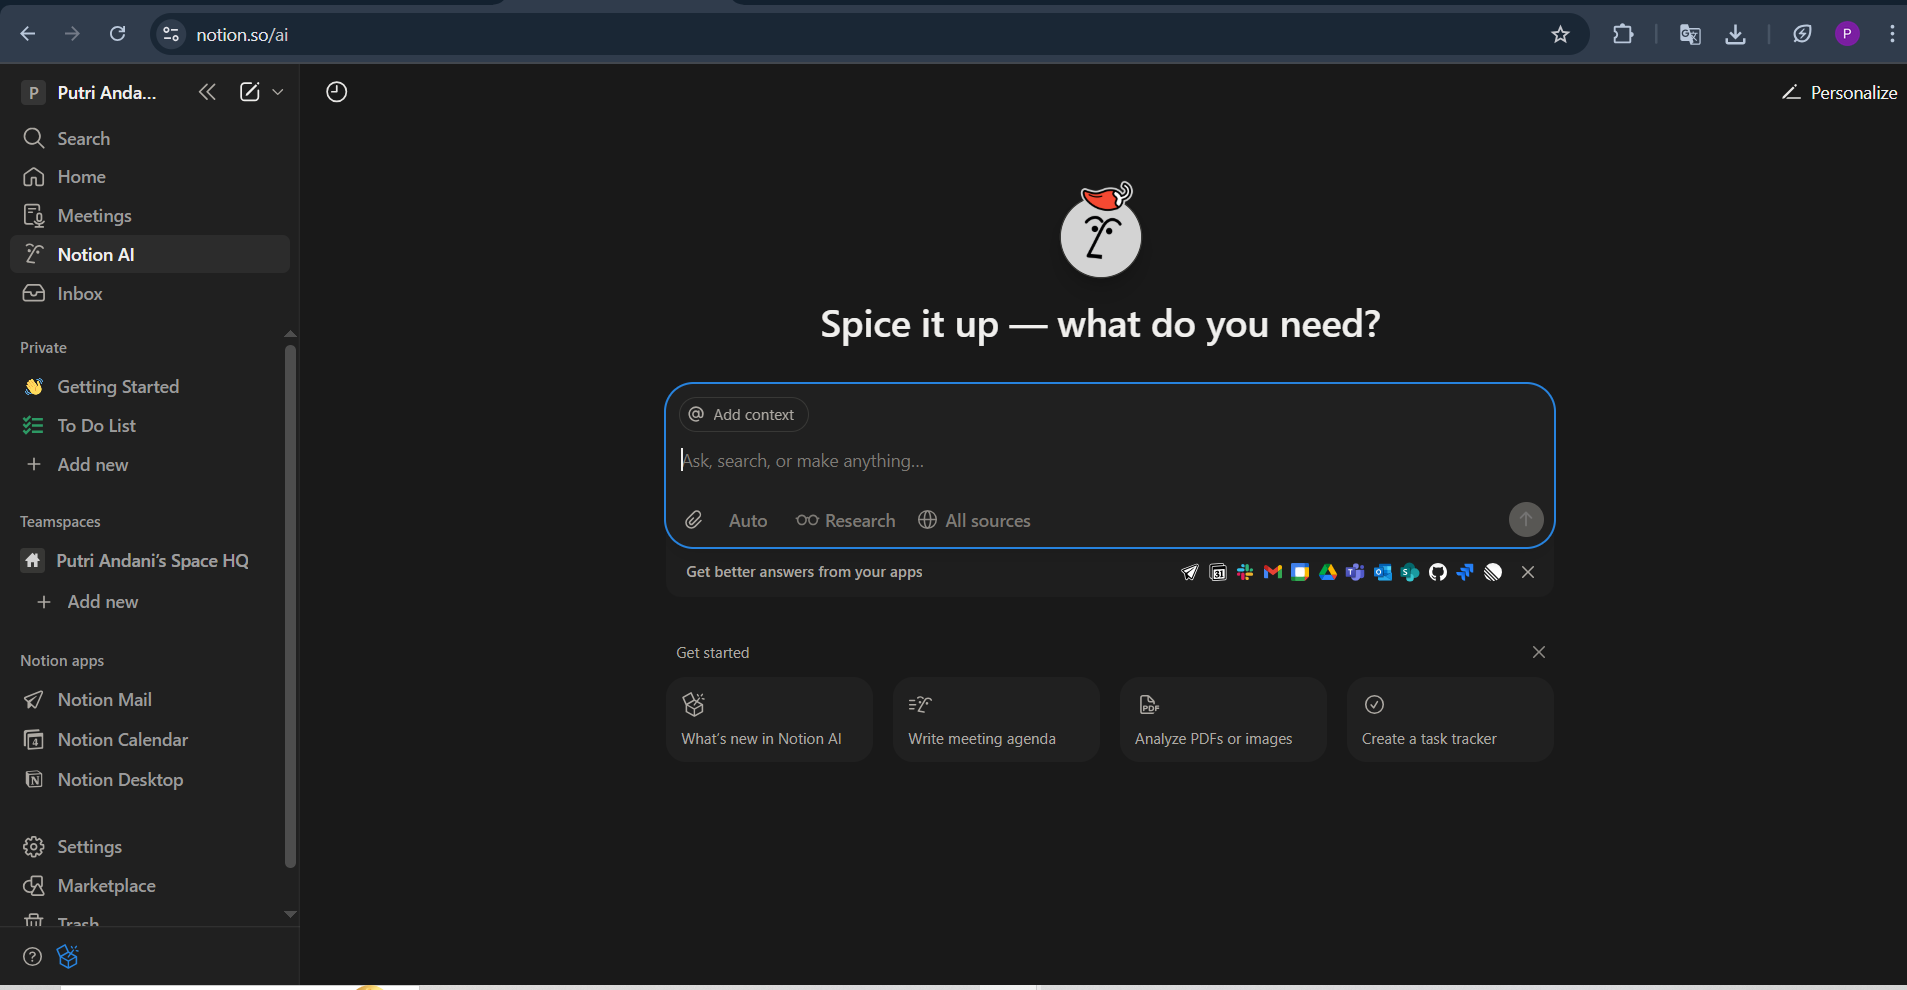Open the chat history clock icon

click(336, 92)
